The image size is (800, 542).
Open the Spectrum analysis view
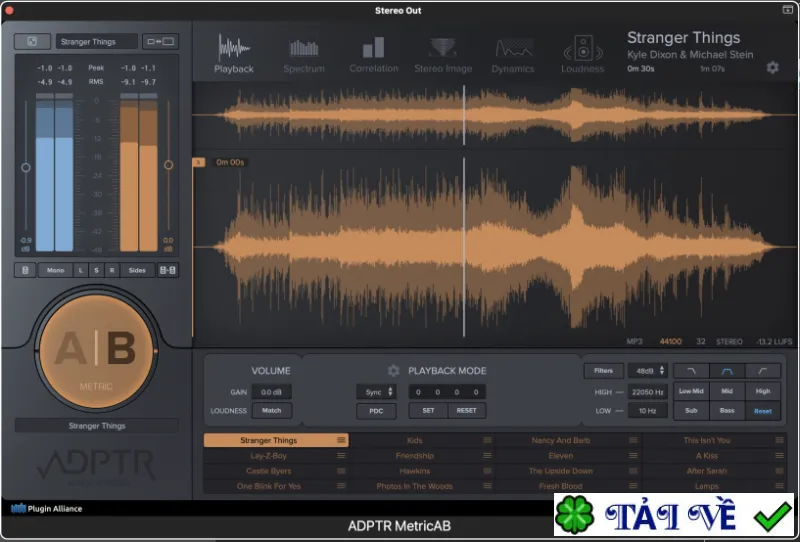(x=304, y=55)
